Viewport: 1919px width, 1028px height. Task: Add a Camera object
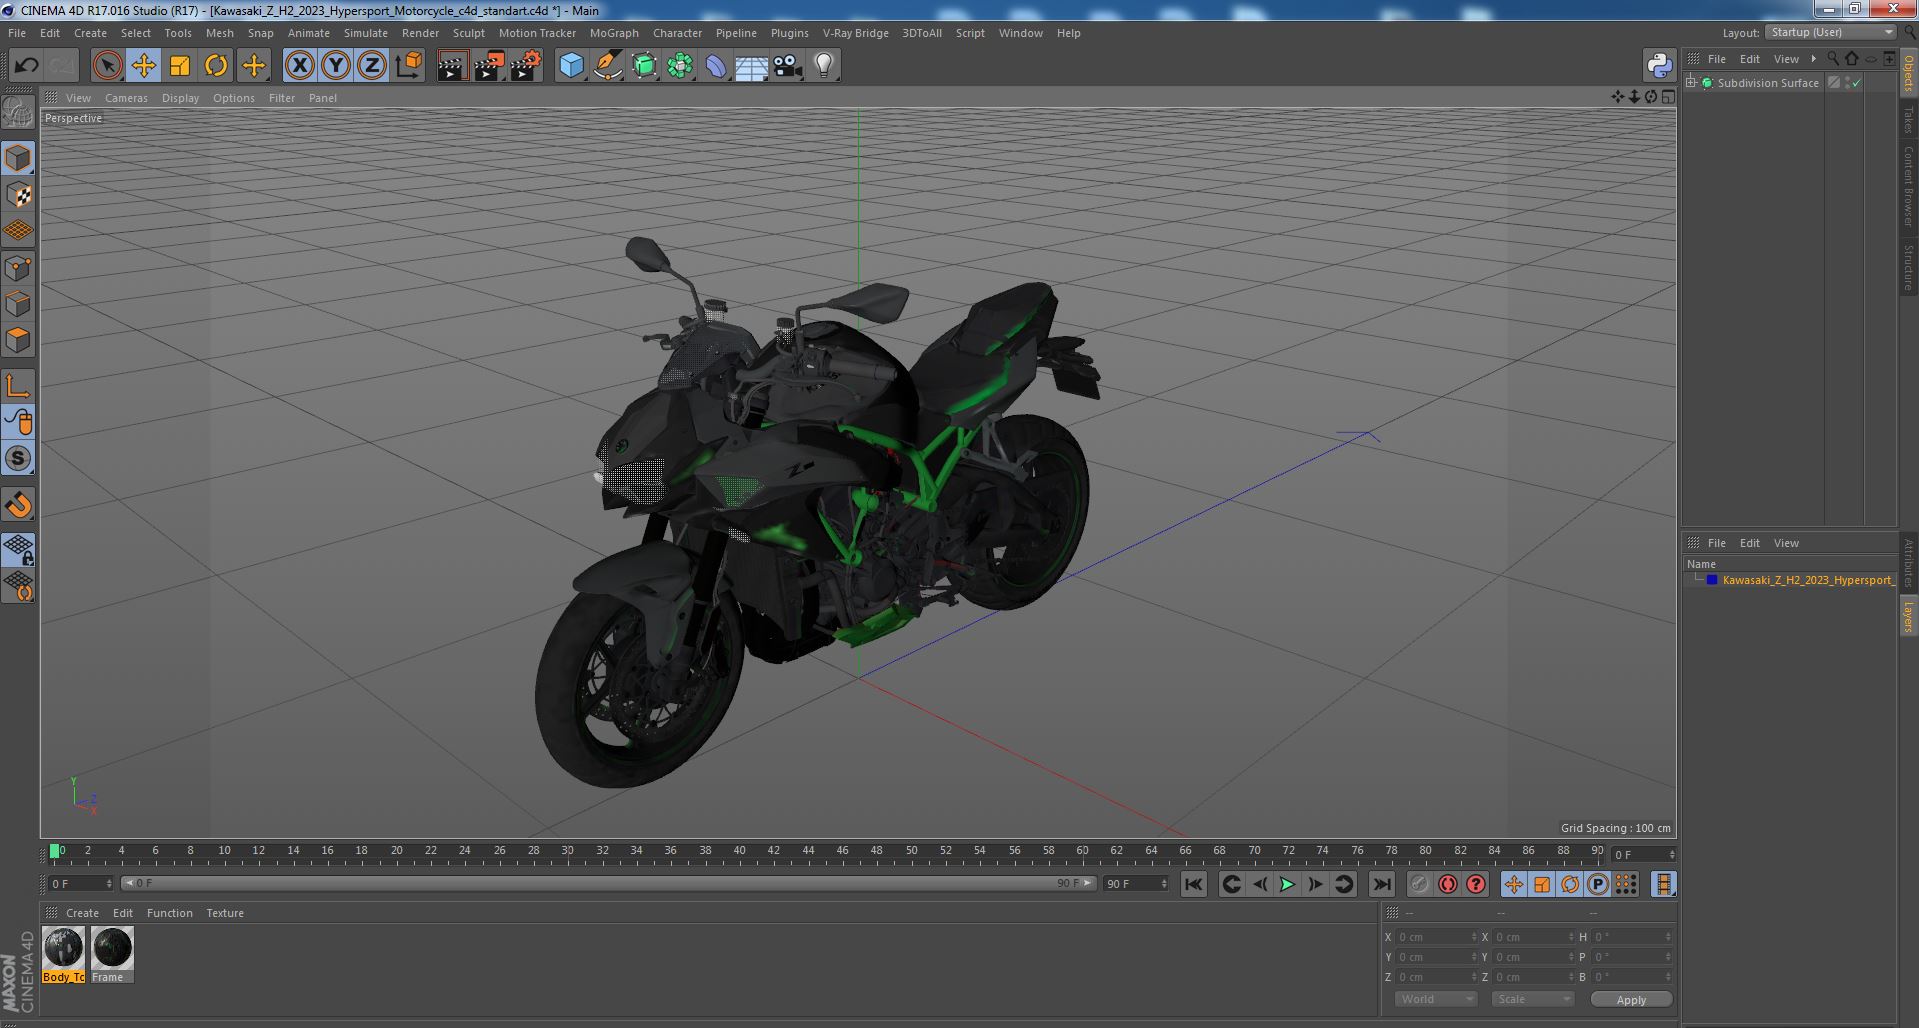[x=788, y=66]
